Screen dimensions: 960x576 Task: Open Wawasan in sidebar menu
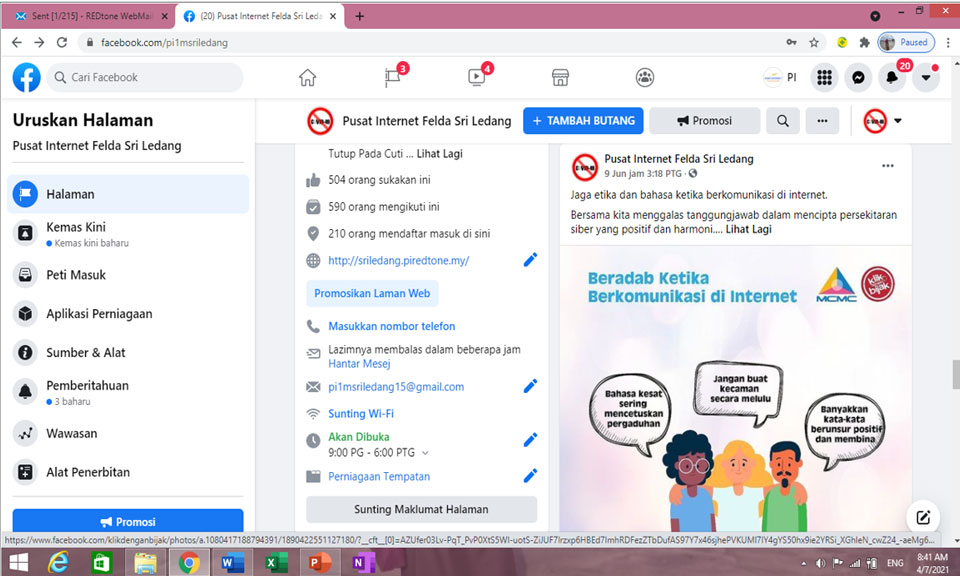pos(72,434)
